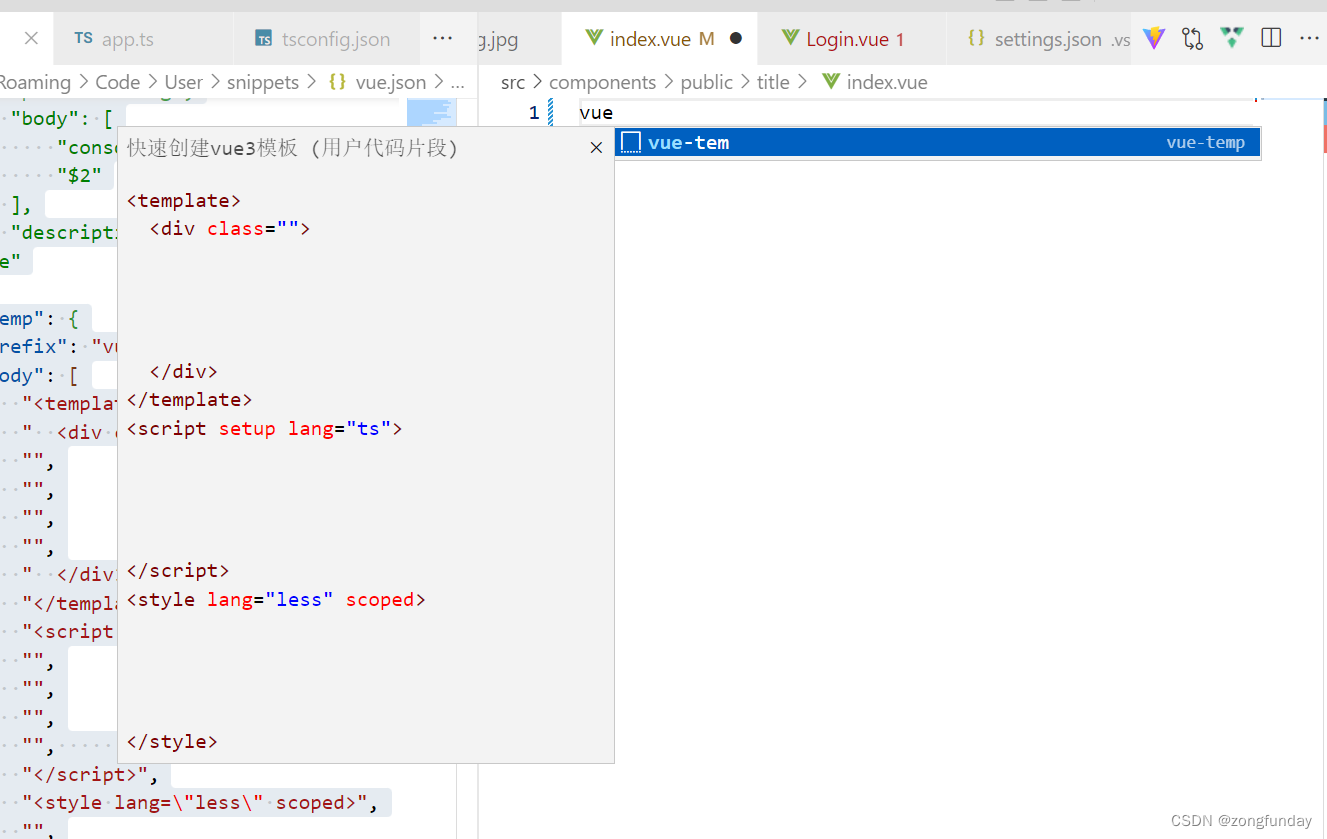Click '"body": [' line in vue.json
Viewport: 1327px width, 839px height.
pyautogui.click(x=62, y=118)
